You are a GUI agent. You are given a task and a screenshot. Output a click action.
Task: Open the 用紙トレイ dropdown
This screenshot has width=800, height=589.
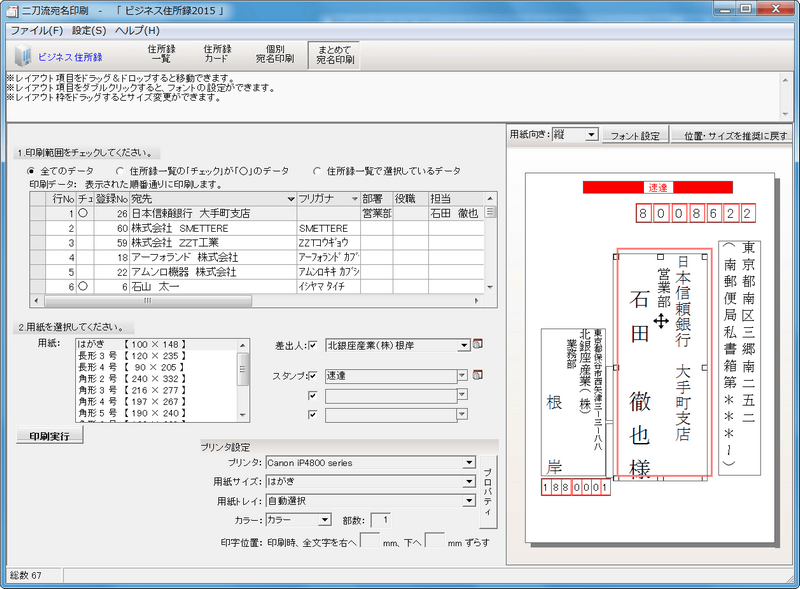click(465, 501)
